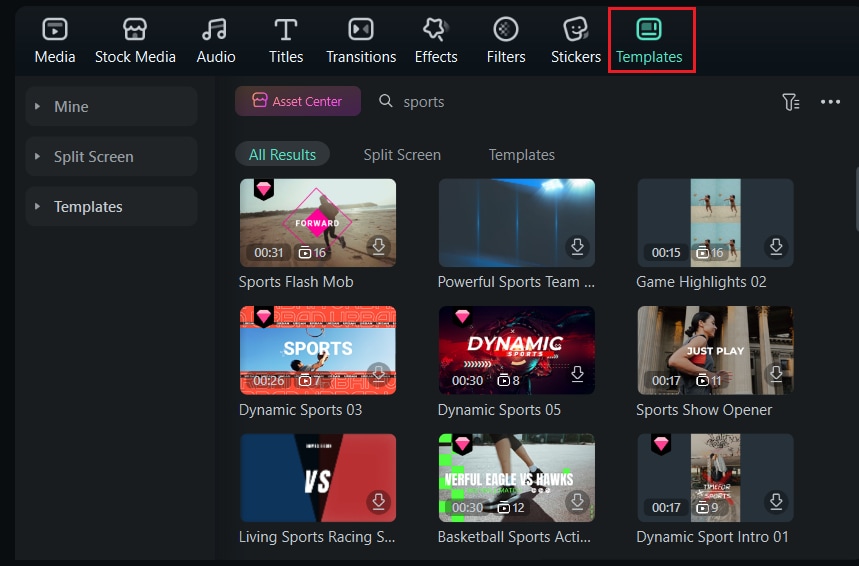
Task: Click the "Dynamic Sports 03" title text
Action: [x=300, y=410]
